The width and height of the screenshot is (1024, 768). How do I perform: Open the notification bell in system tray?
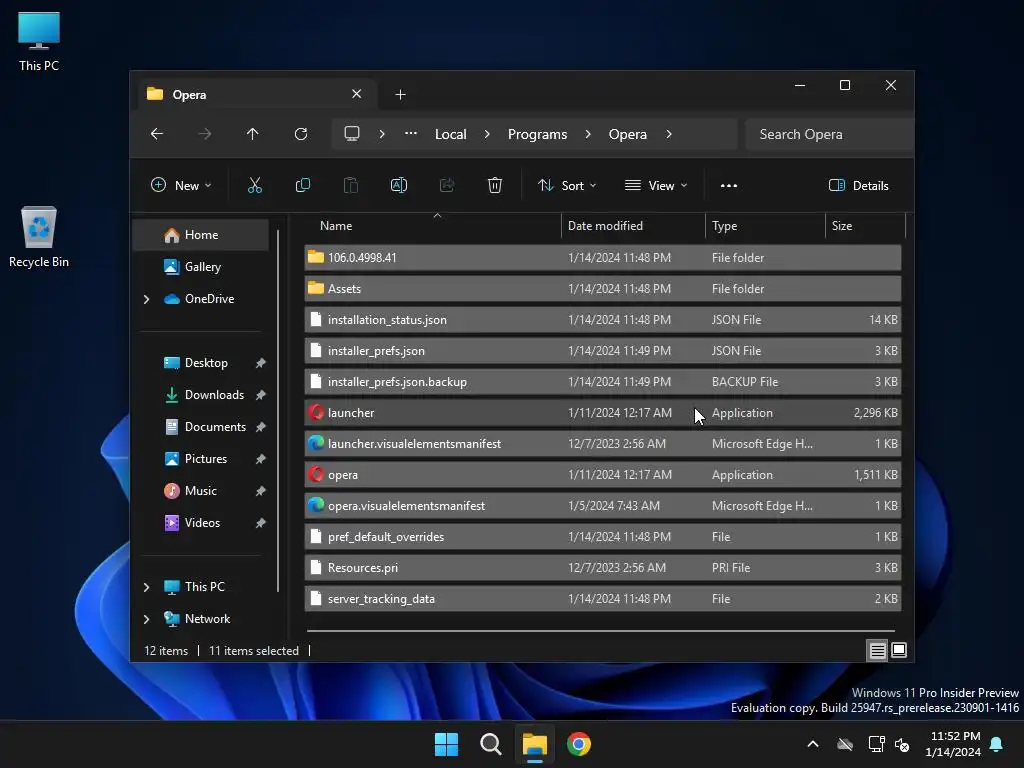(x=997, y=744)
